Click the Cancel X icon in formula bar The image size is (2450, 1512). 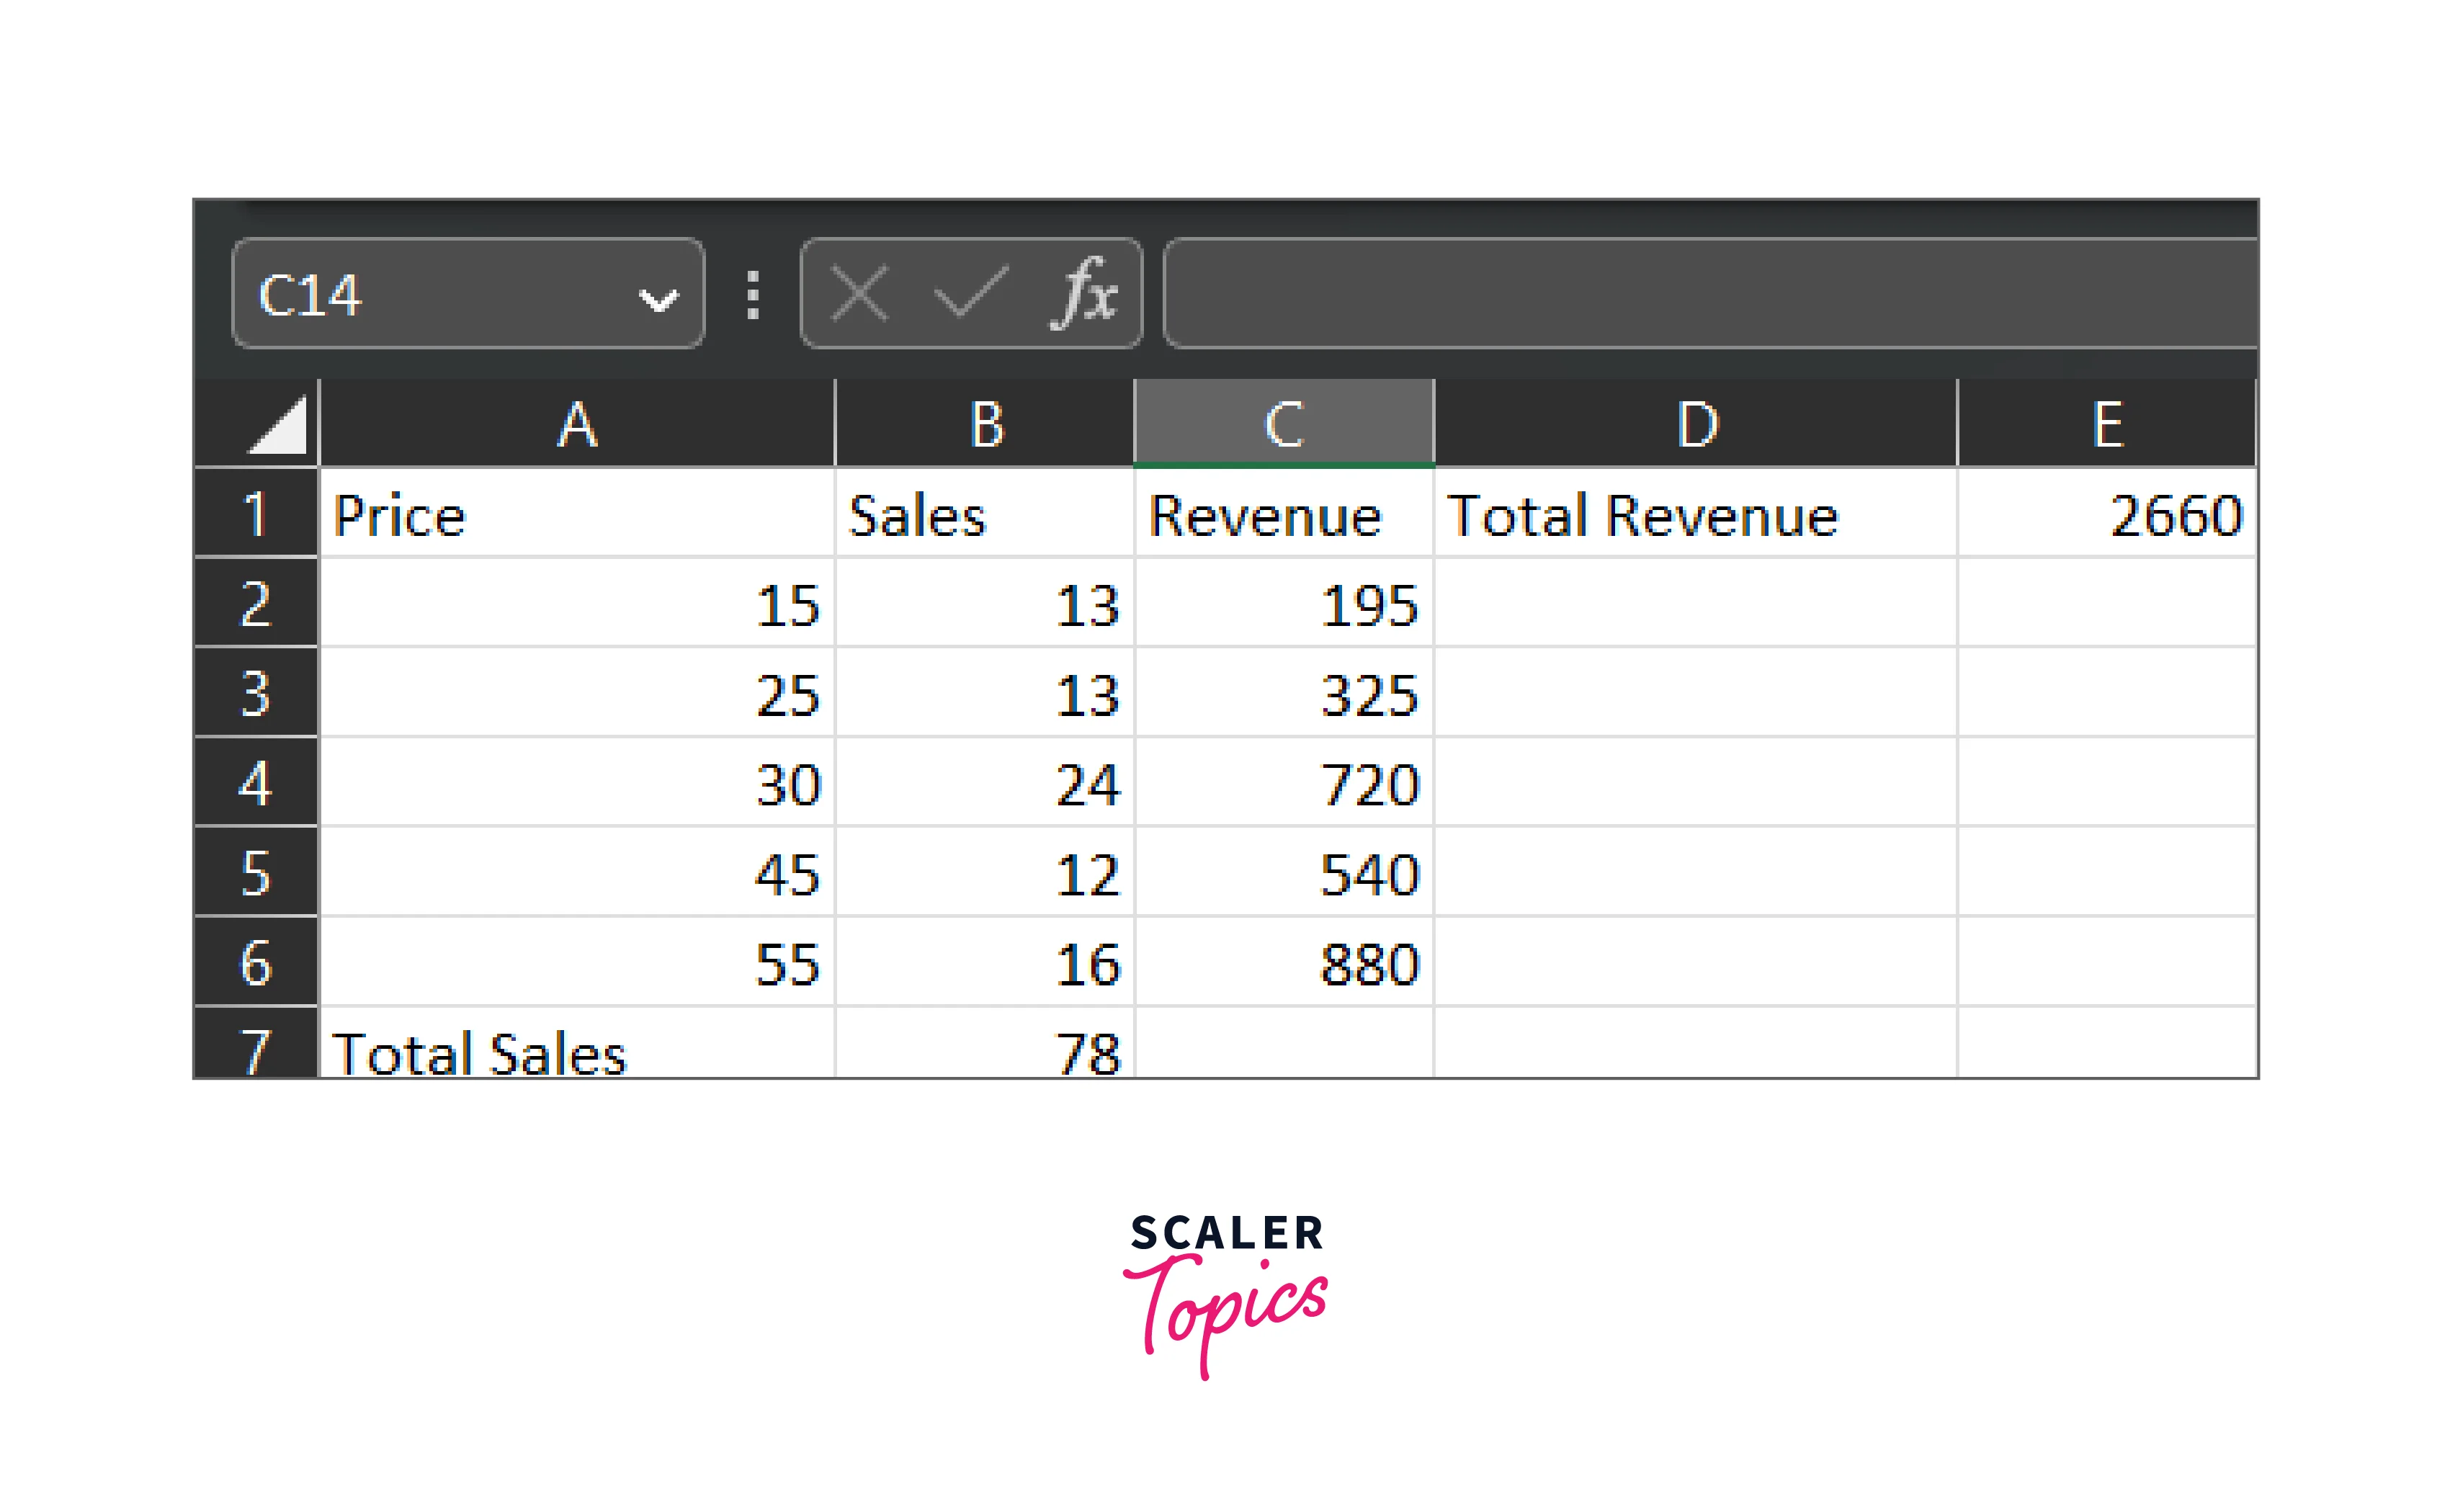coord(859,294)
